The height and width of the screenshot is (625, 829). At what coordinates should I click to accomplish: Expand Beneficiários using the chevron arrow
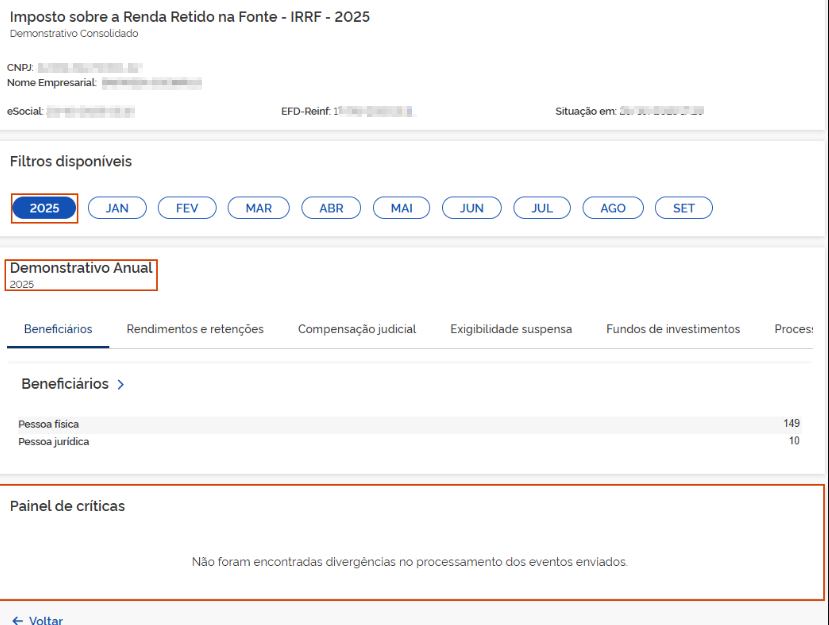(x=120, y=384)
